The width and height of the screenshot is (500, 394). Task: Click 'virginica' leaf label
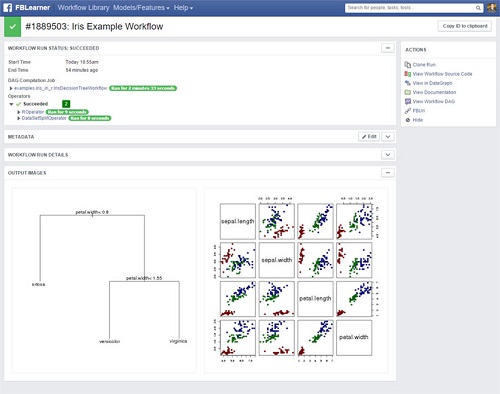(178, 341)
